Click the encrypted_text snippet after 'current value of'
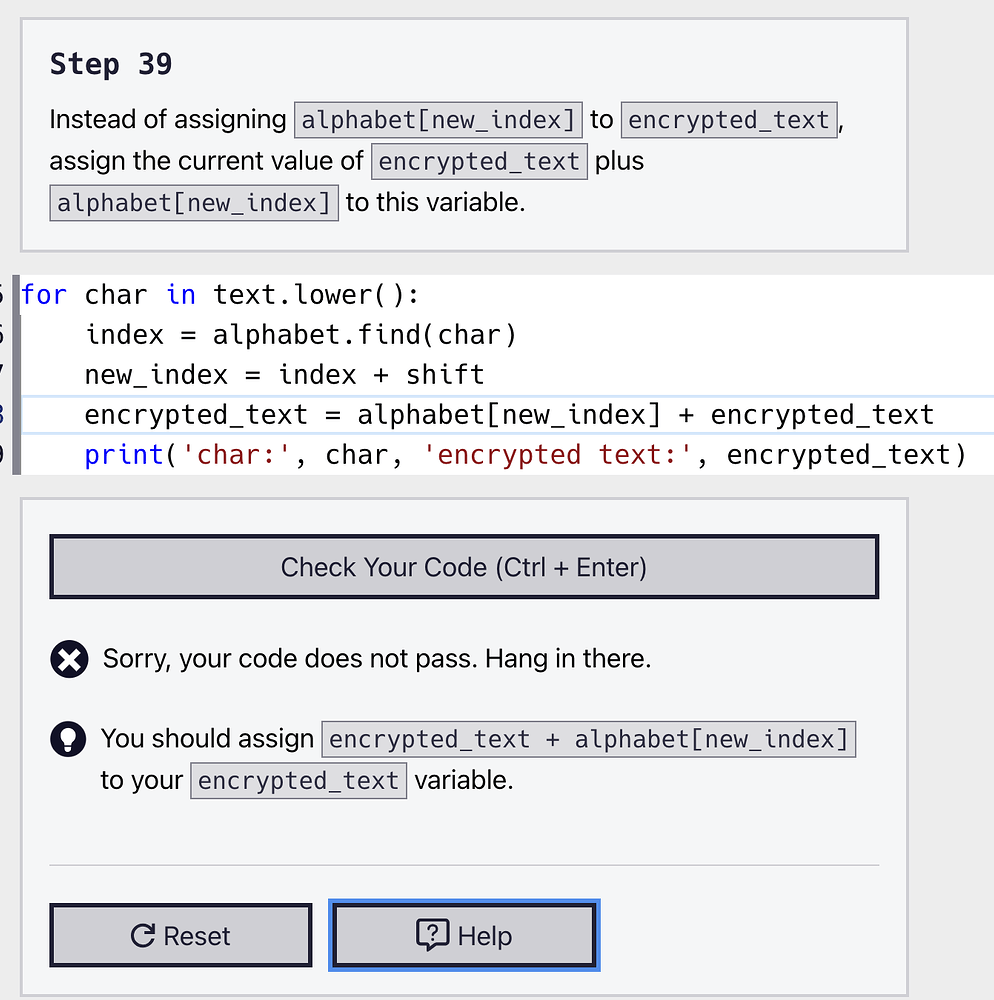 point(479,162)
